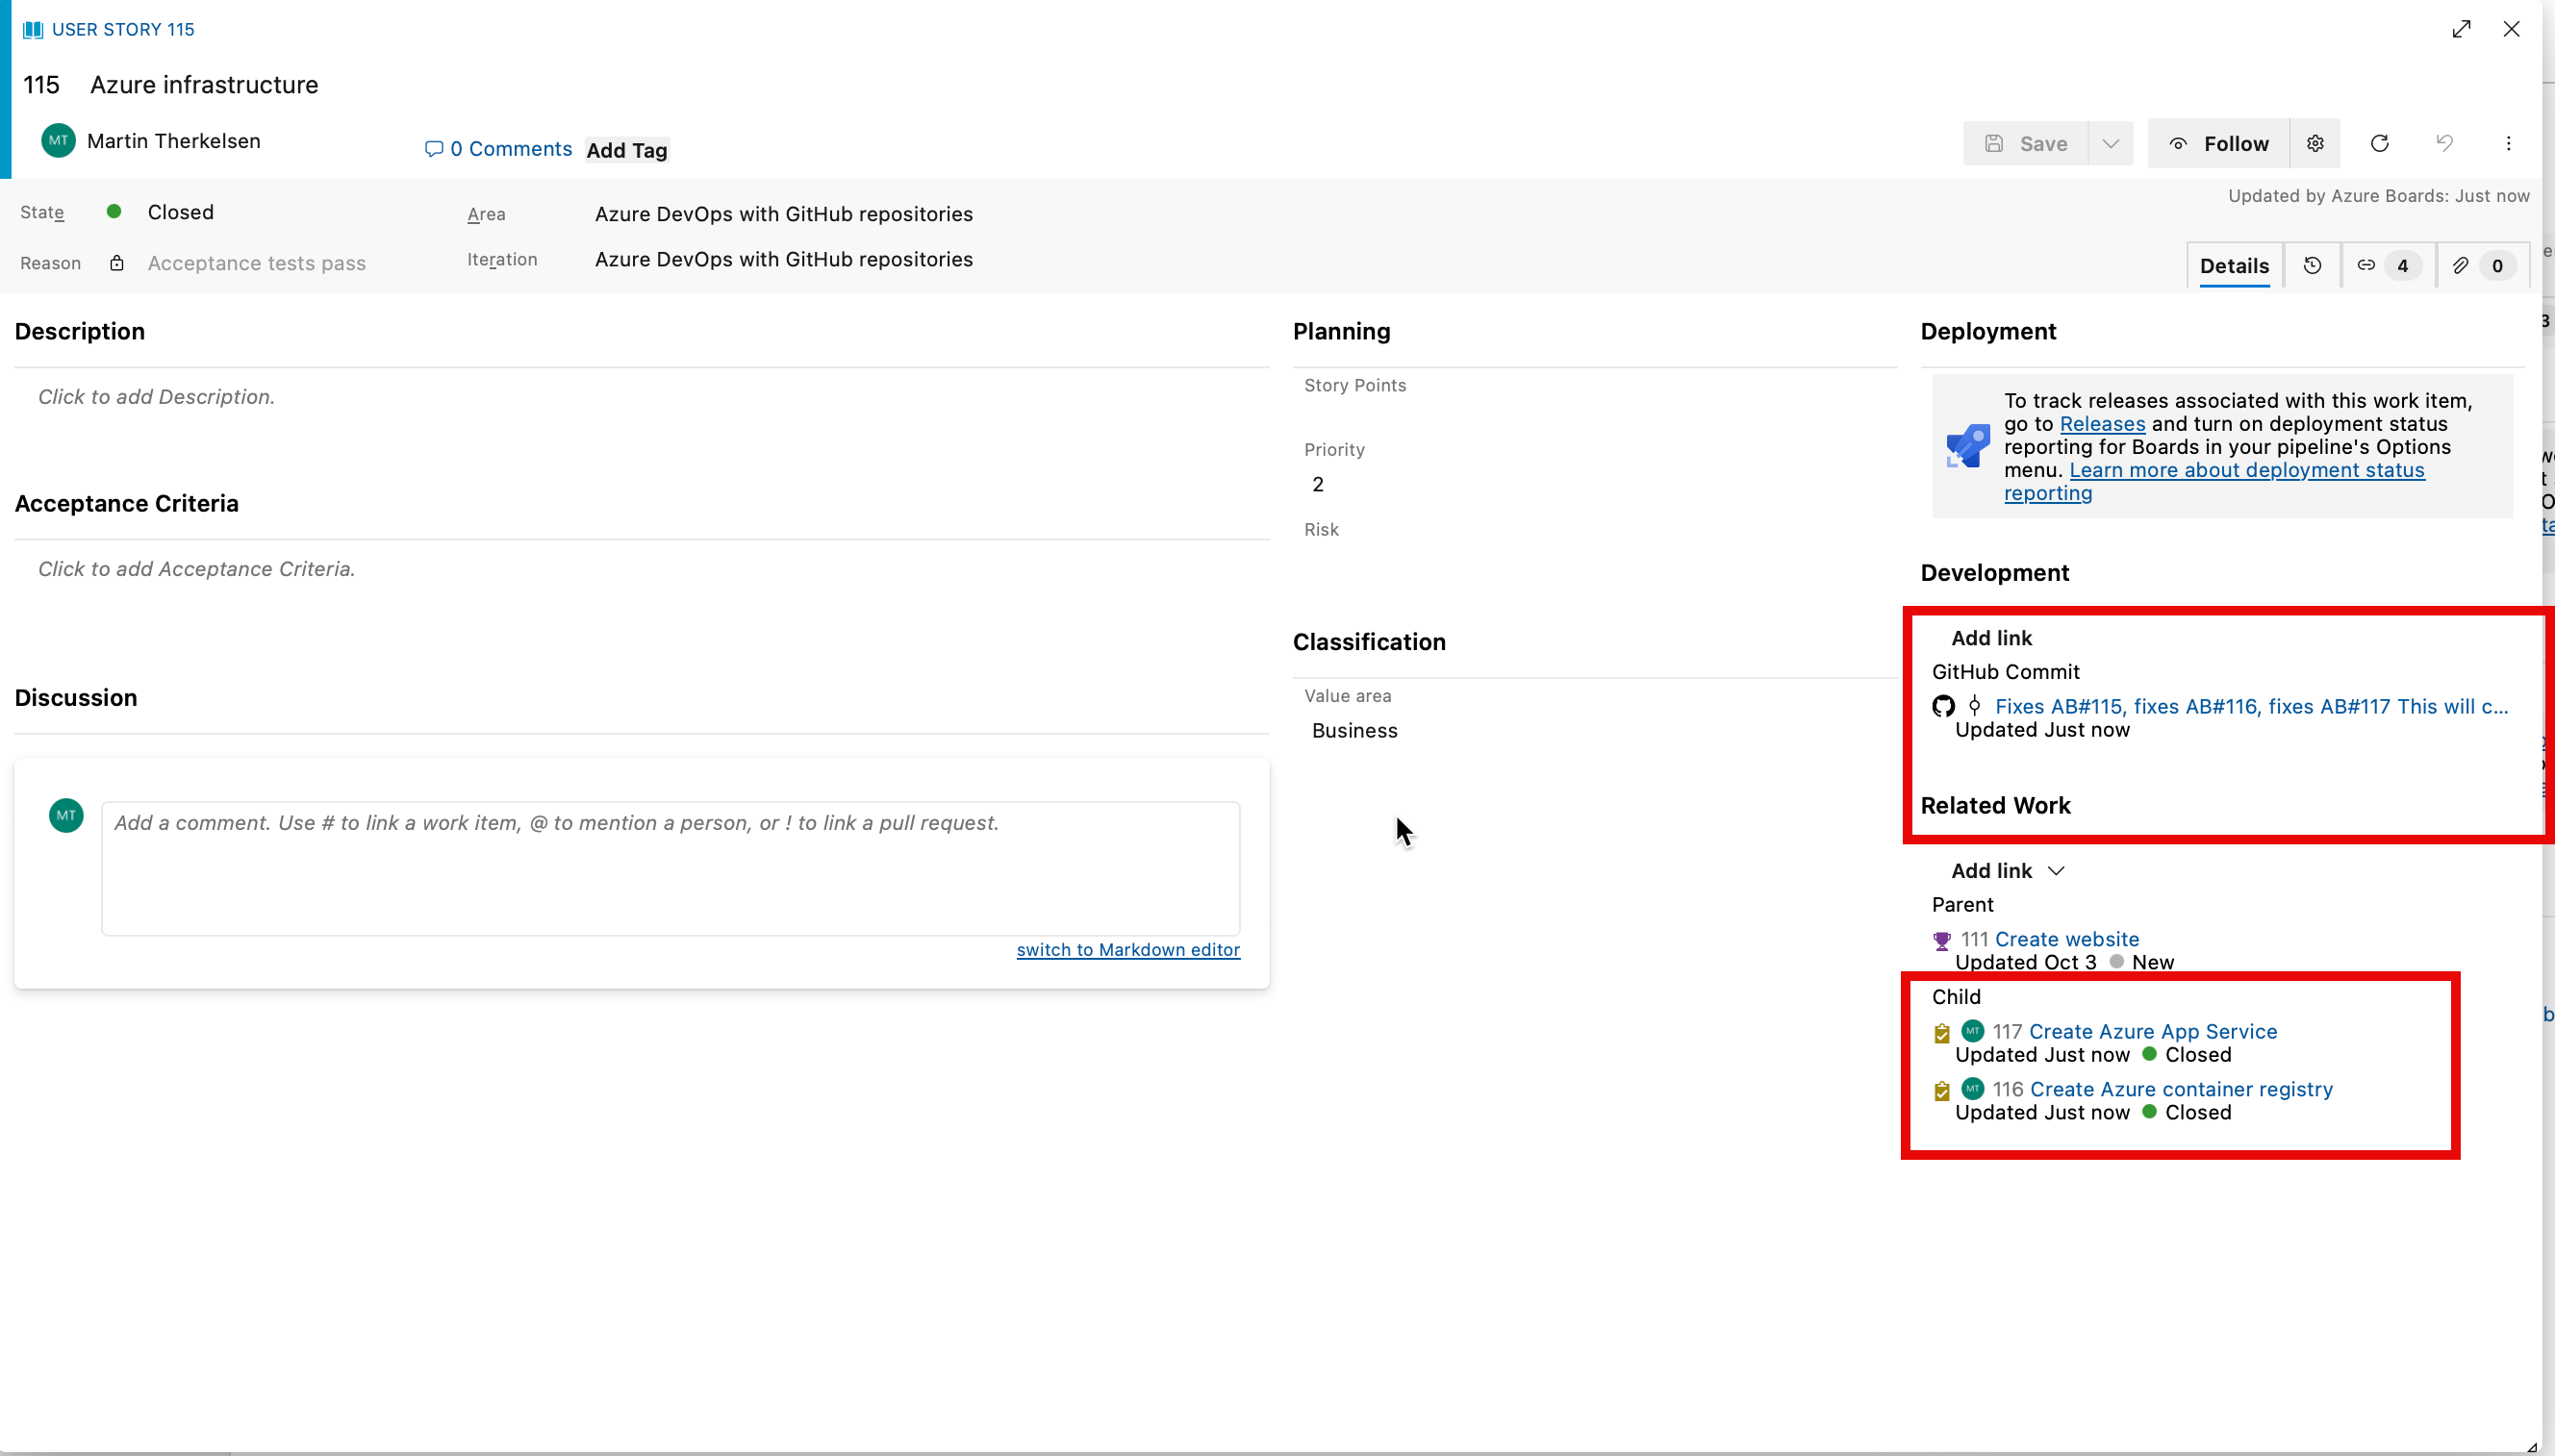Click the 'USER STORY 115' header text

[123, 29]
